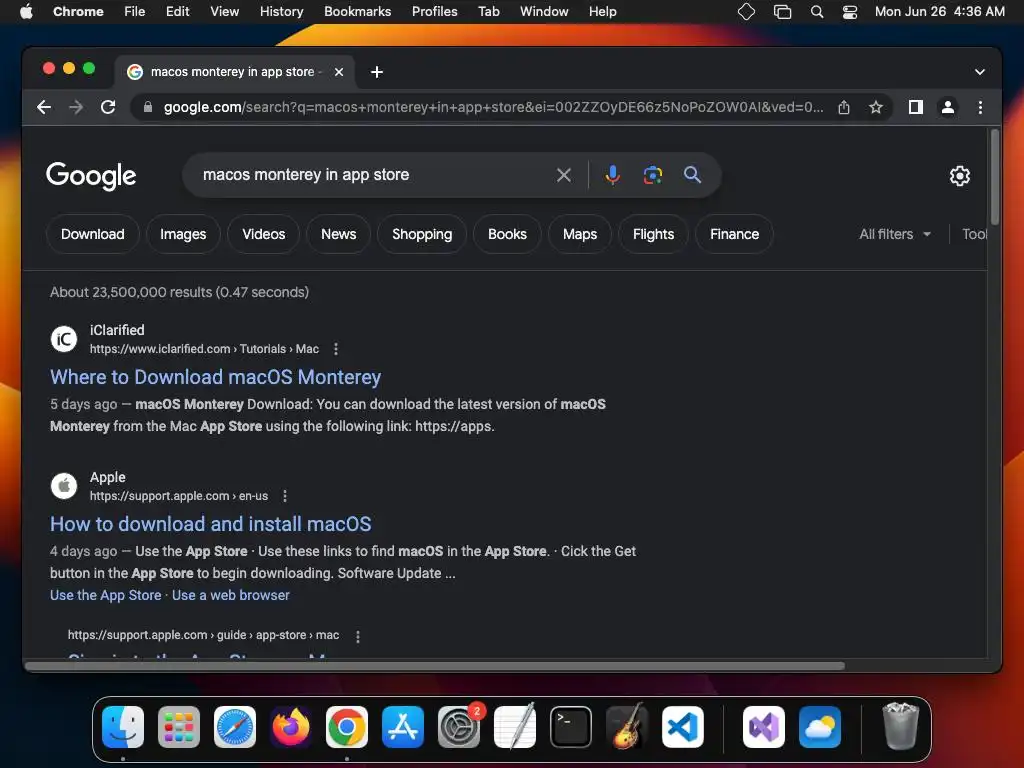1024x768 pixels.
Task: Switch to Books results
Action: 507,234
